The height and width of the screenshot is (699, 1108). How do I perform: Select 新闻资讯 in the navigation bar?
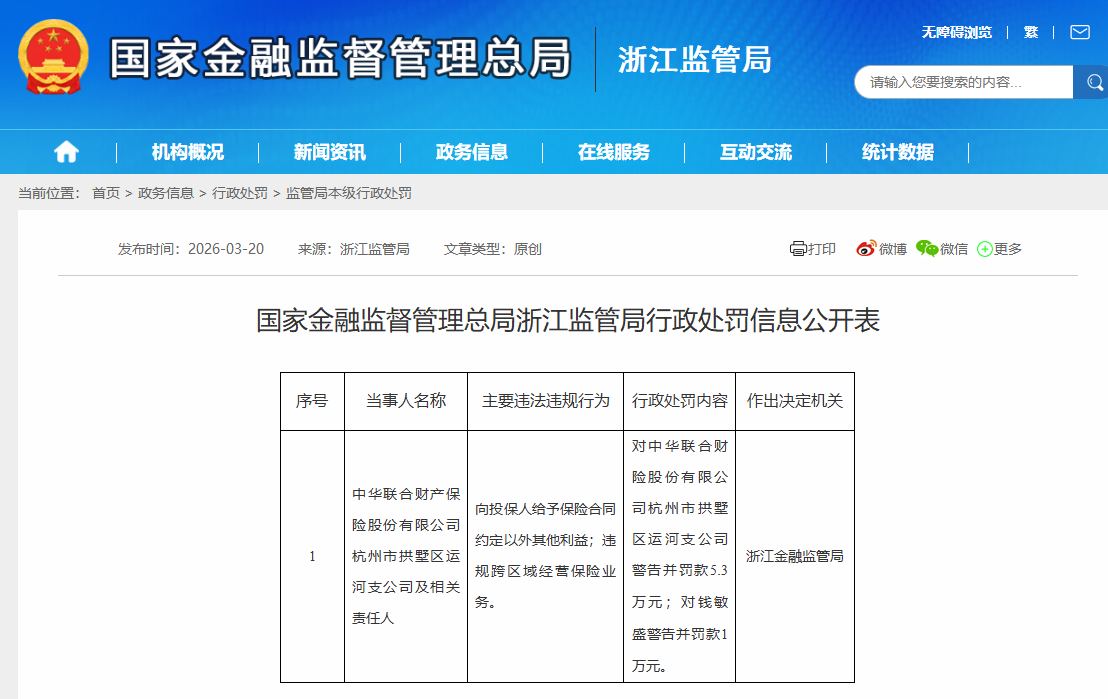330,152
